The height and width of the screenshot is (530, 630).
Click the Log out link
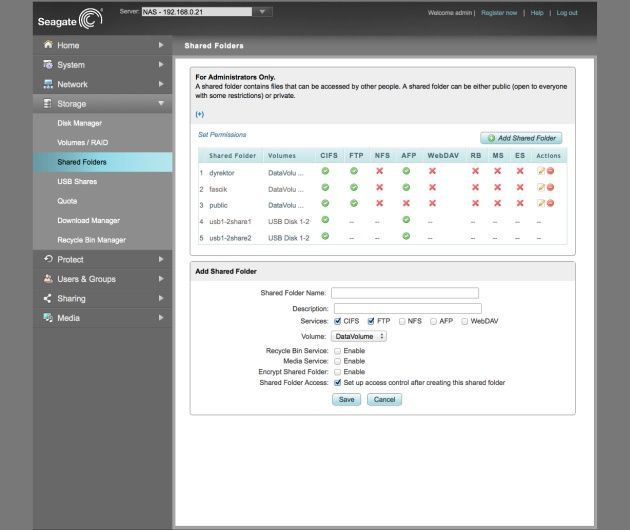[x=567, y=13]
